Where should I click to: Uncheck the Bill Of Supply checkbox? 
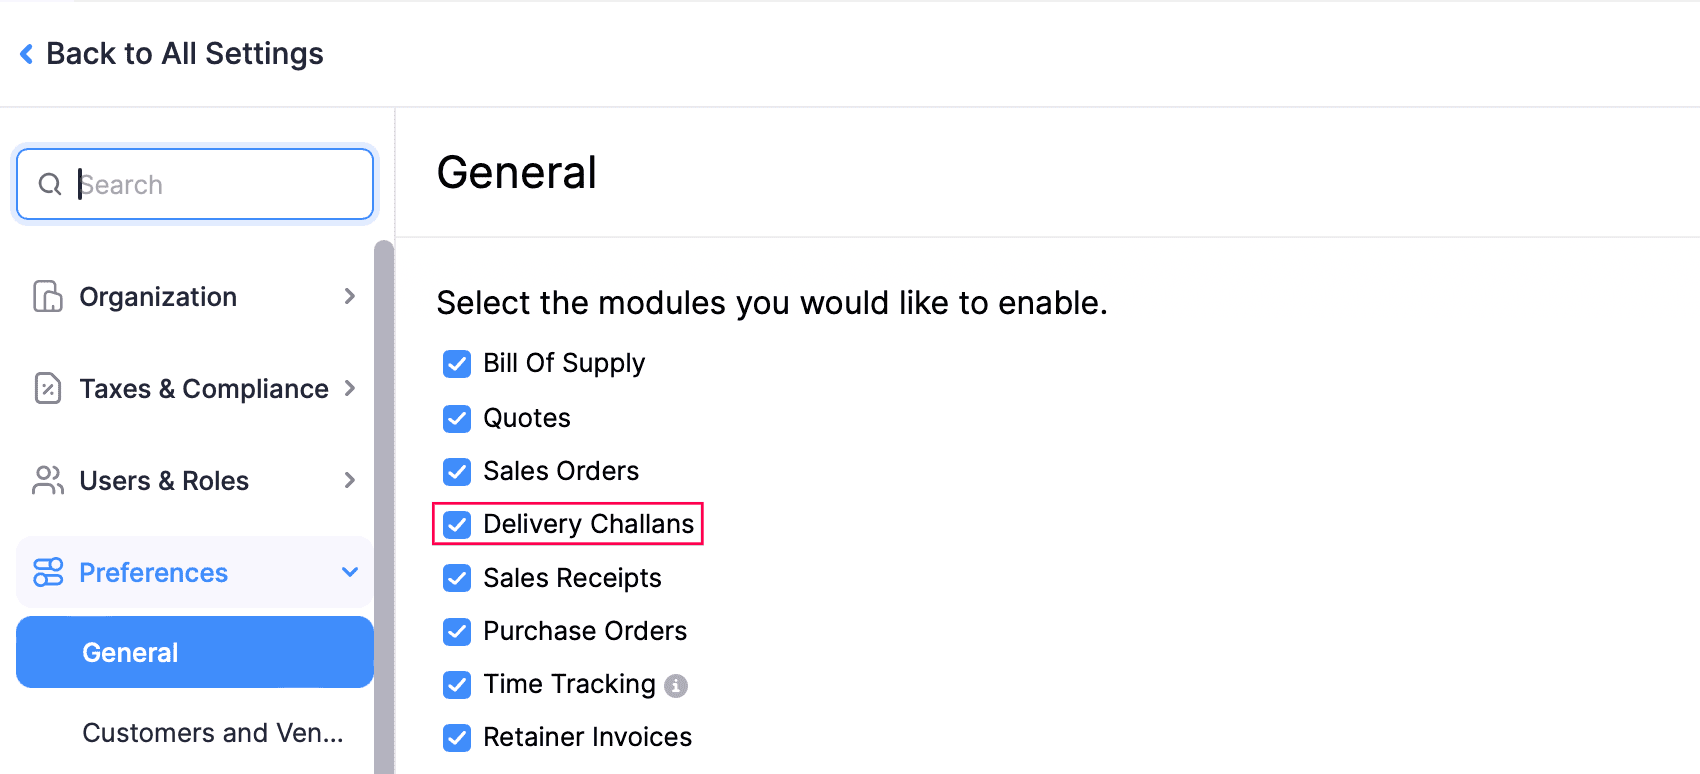coord(457,364)
